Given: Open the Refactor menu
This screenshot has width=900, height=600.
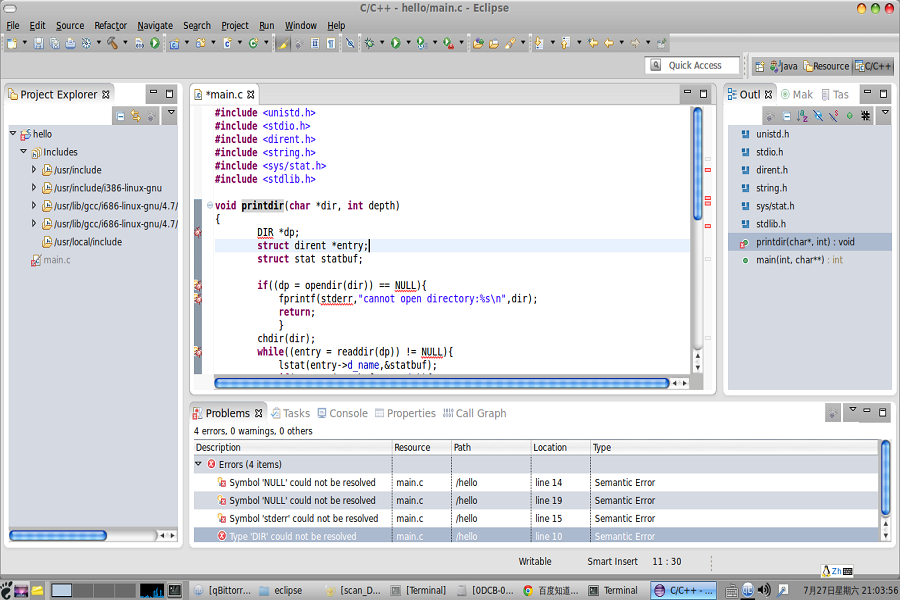Looking at the screenshot, I should click(x=111, y=26).
